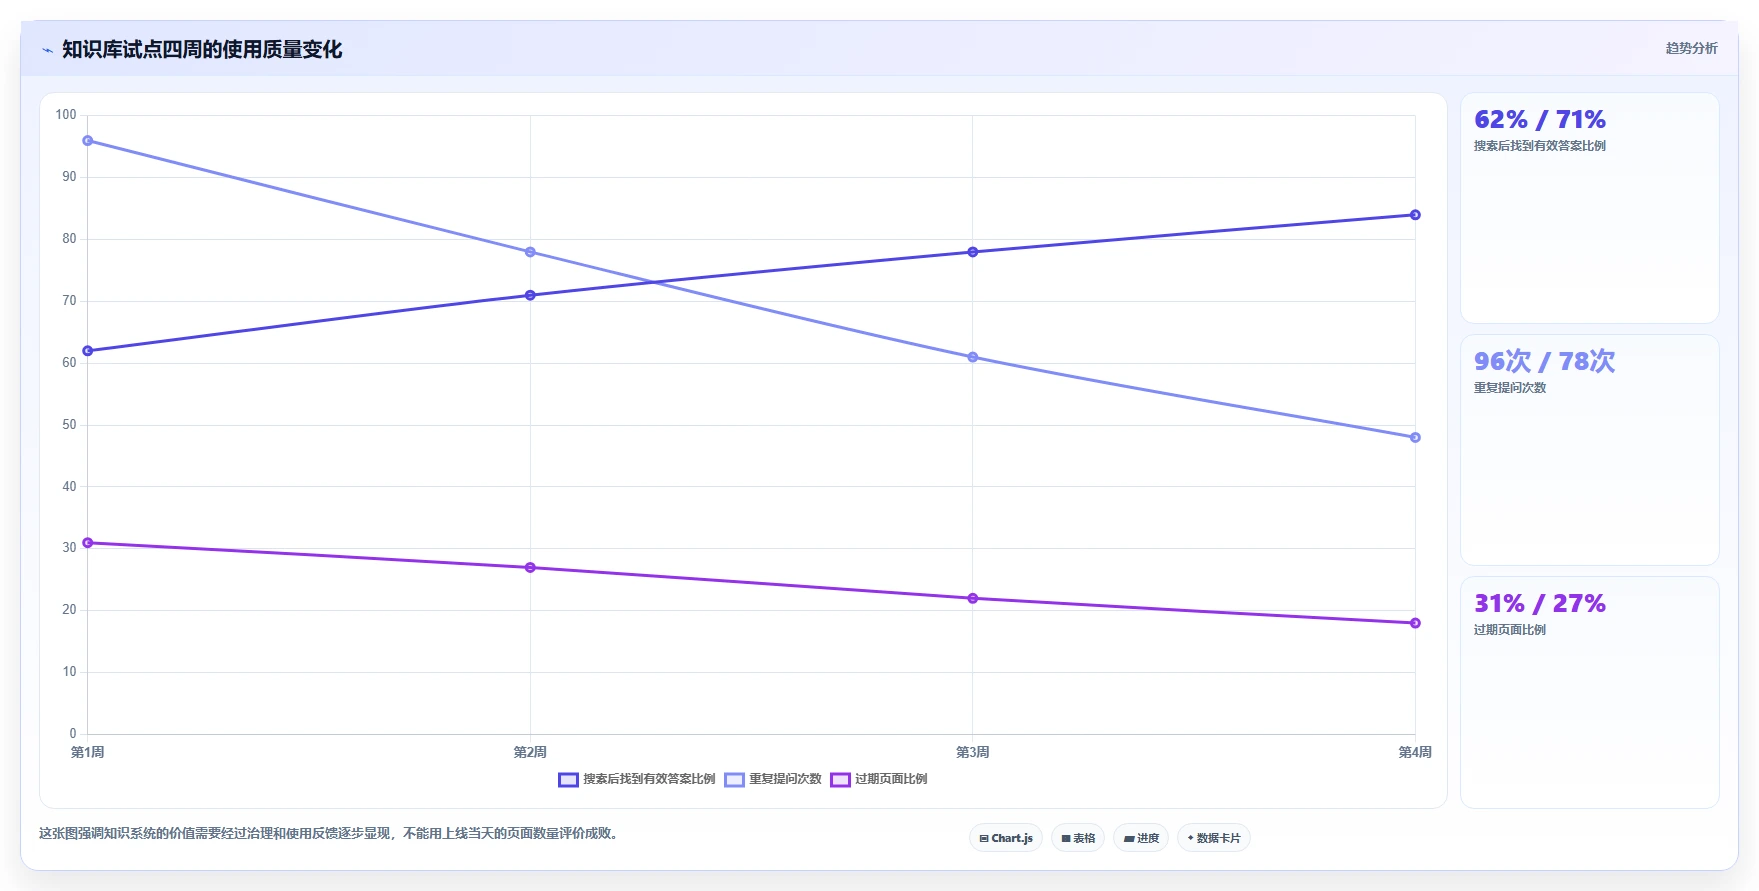Select the 第2周 point on 搜索后找到有效答案比例 line
The height and width of the screenshot is (891, 1759).
pyautogui.click(x=530, y=295)
